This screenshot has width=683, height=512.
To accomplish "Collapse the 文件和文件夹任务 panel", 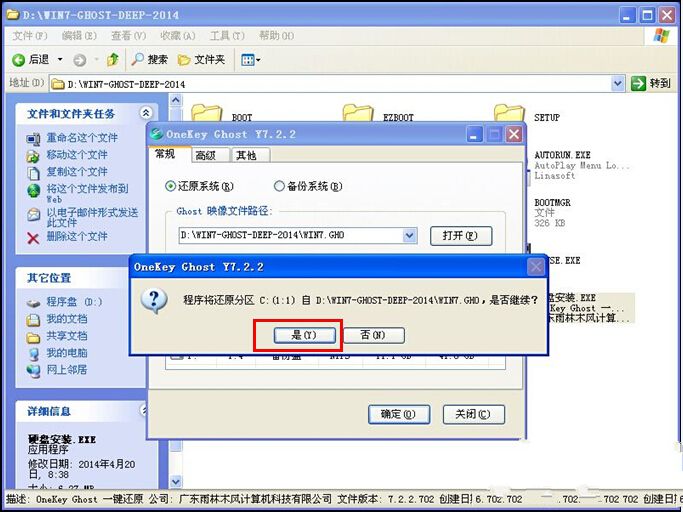I will [x=147, y=114].
